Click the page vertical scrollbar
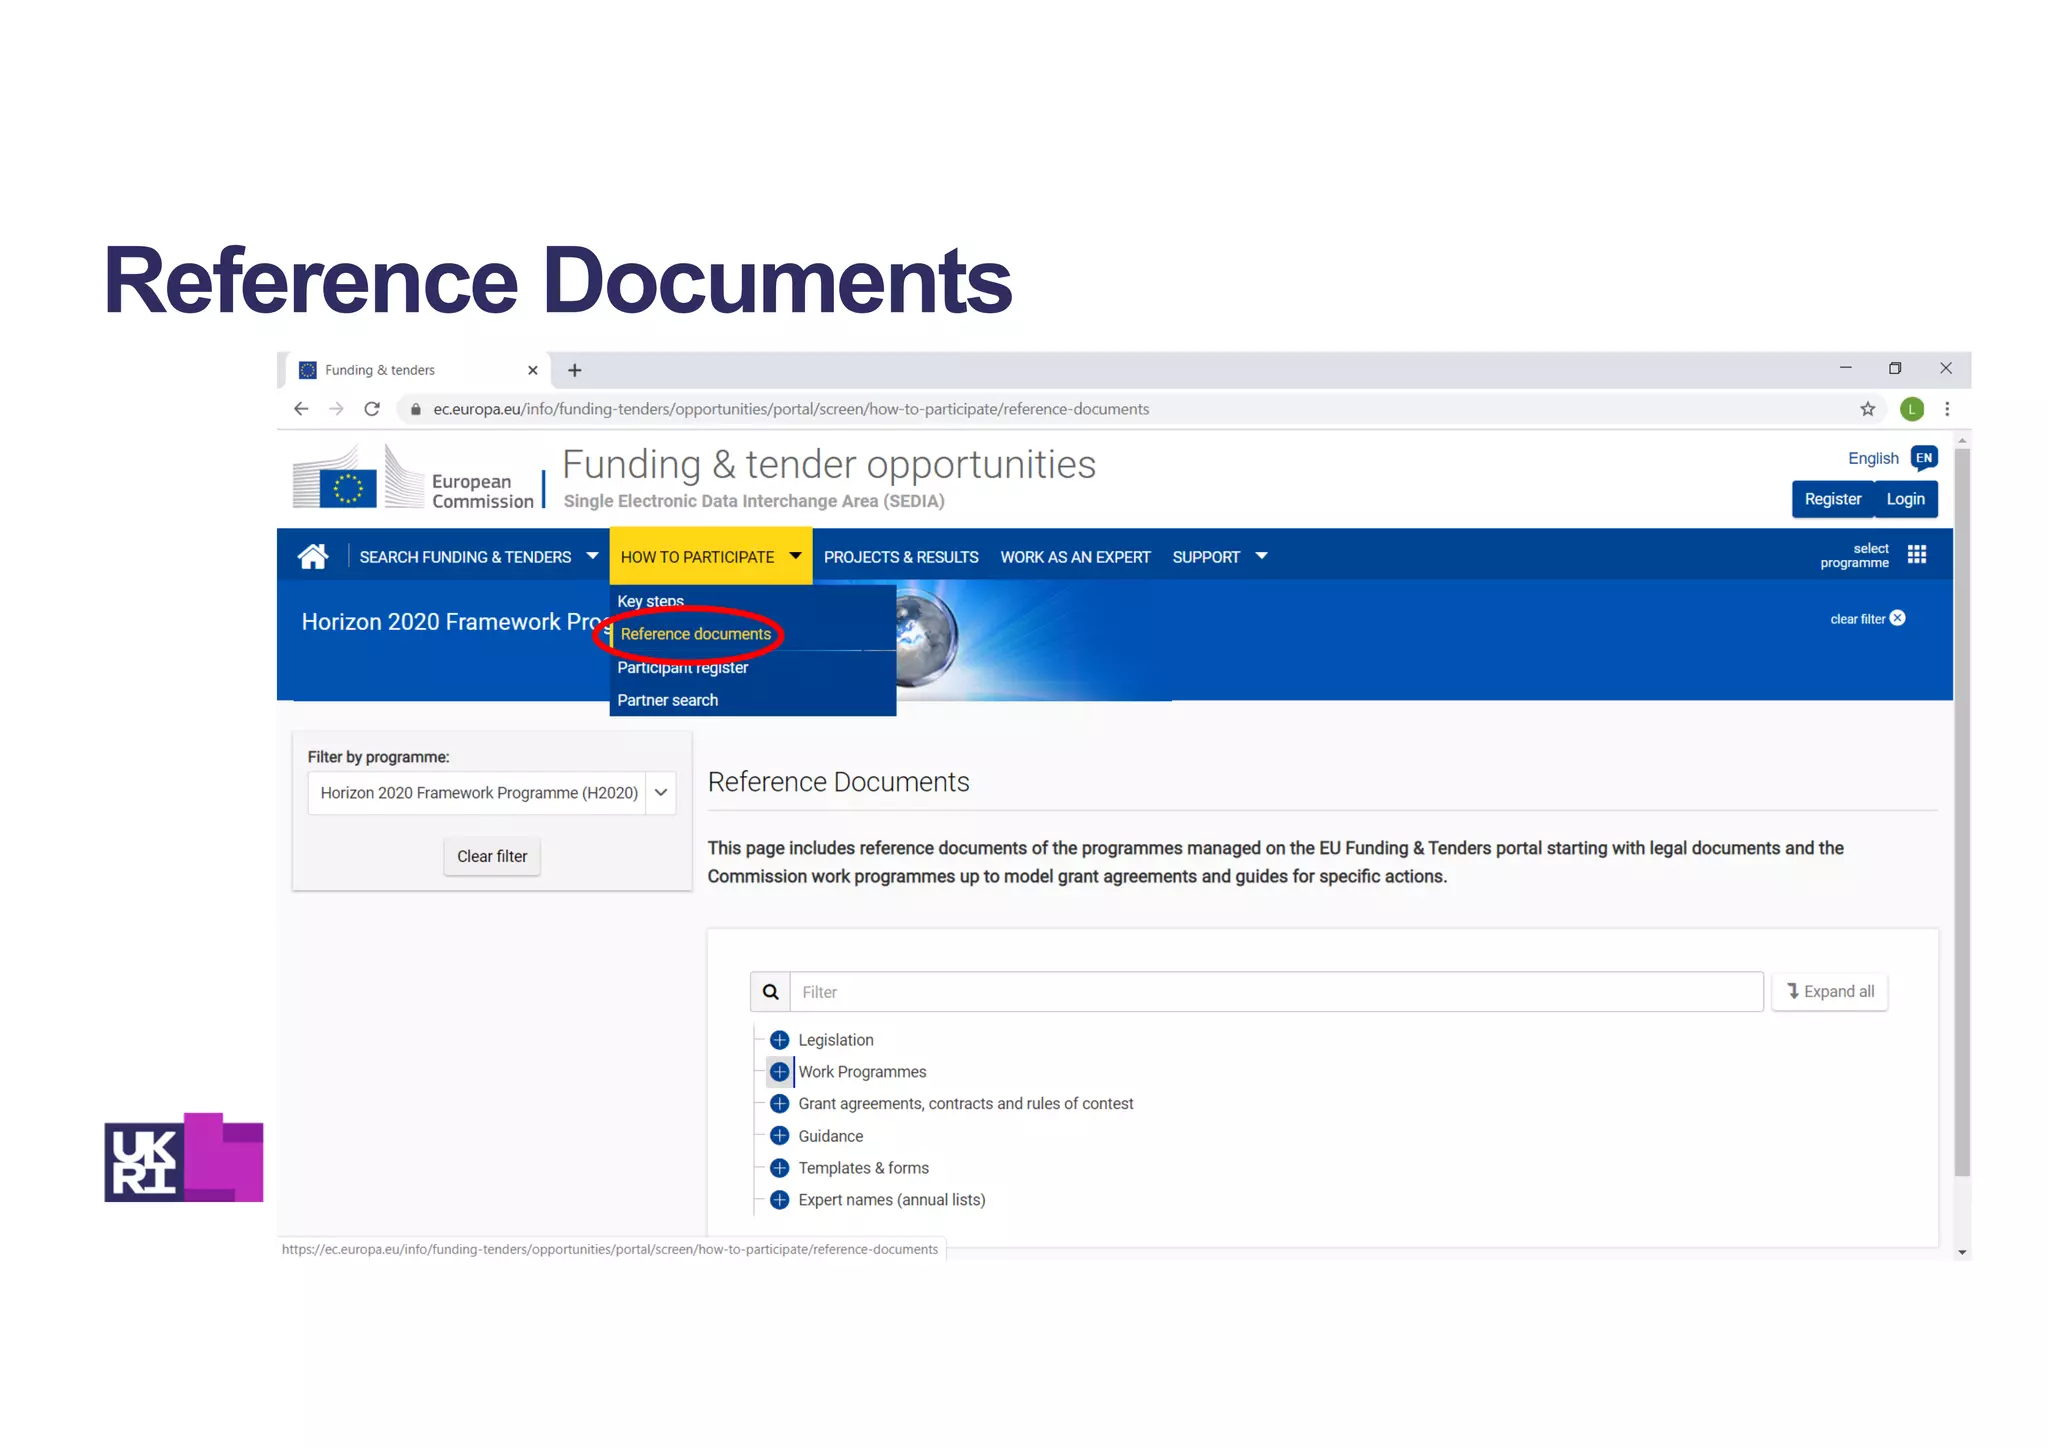The height and width of the screenshot is (1448, 2048). 1962,812
